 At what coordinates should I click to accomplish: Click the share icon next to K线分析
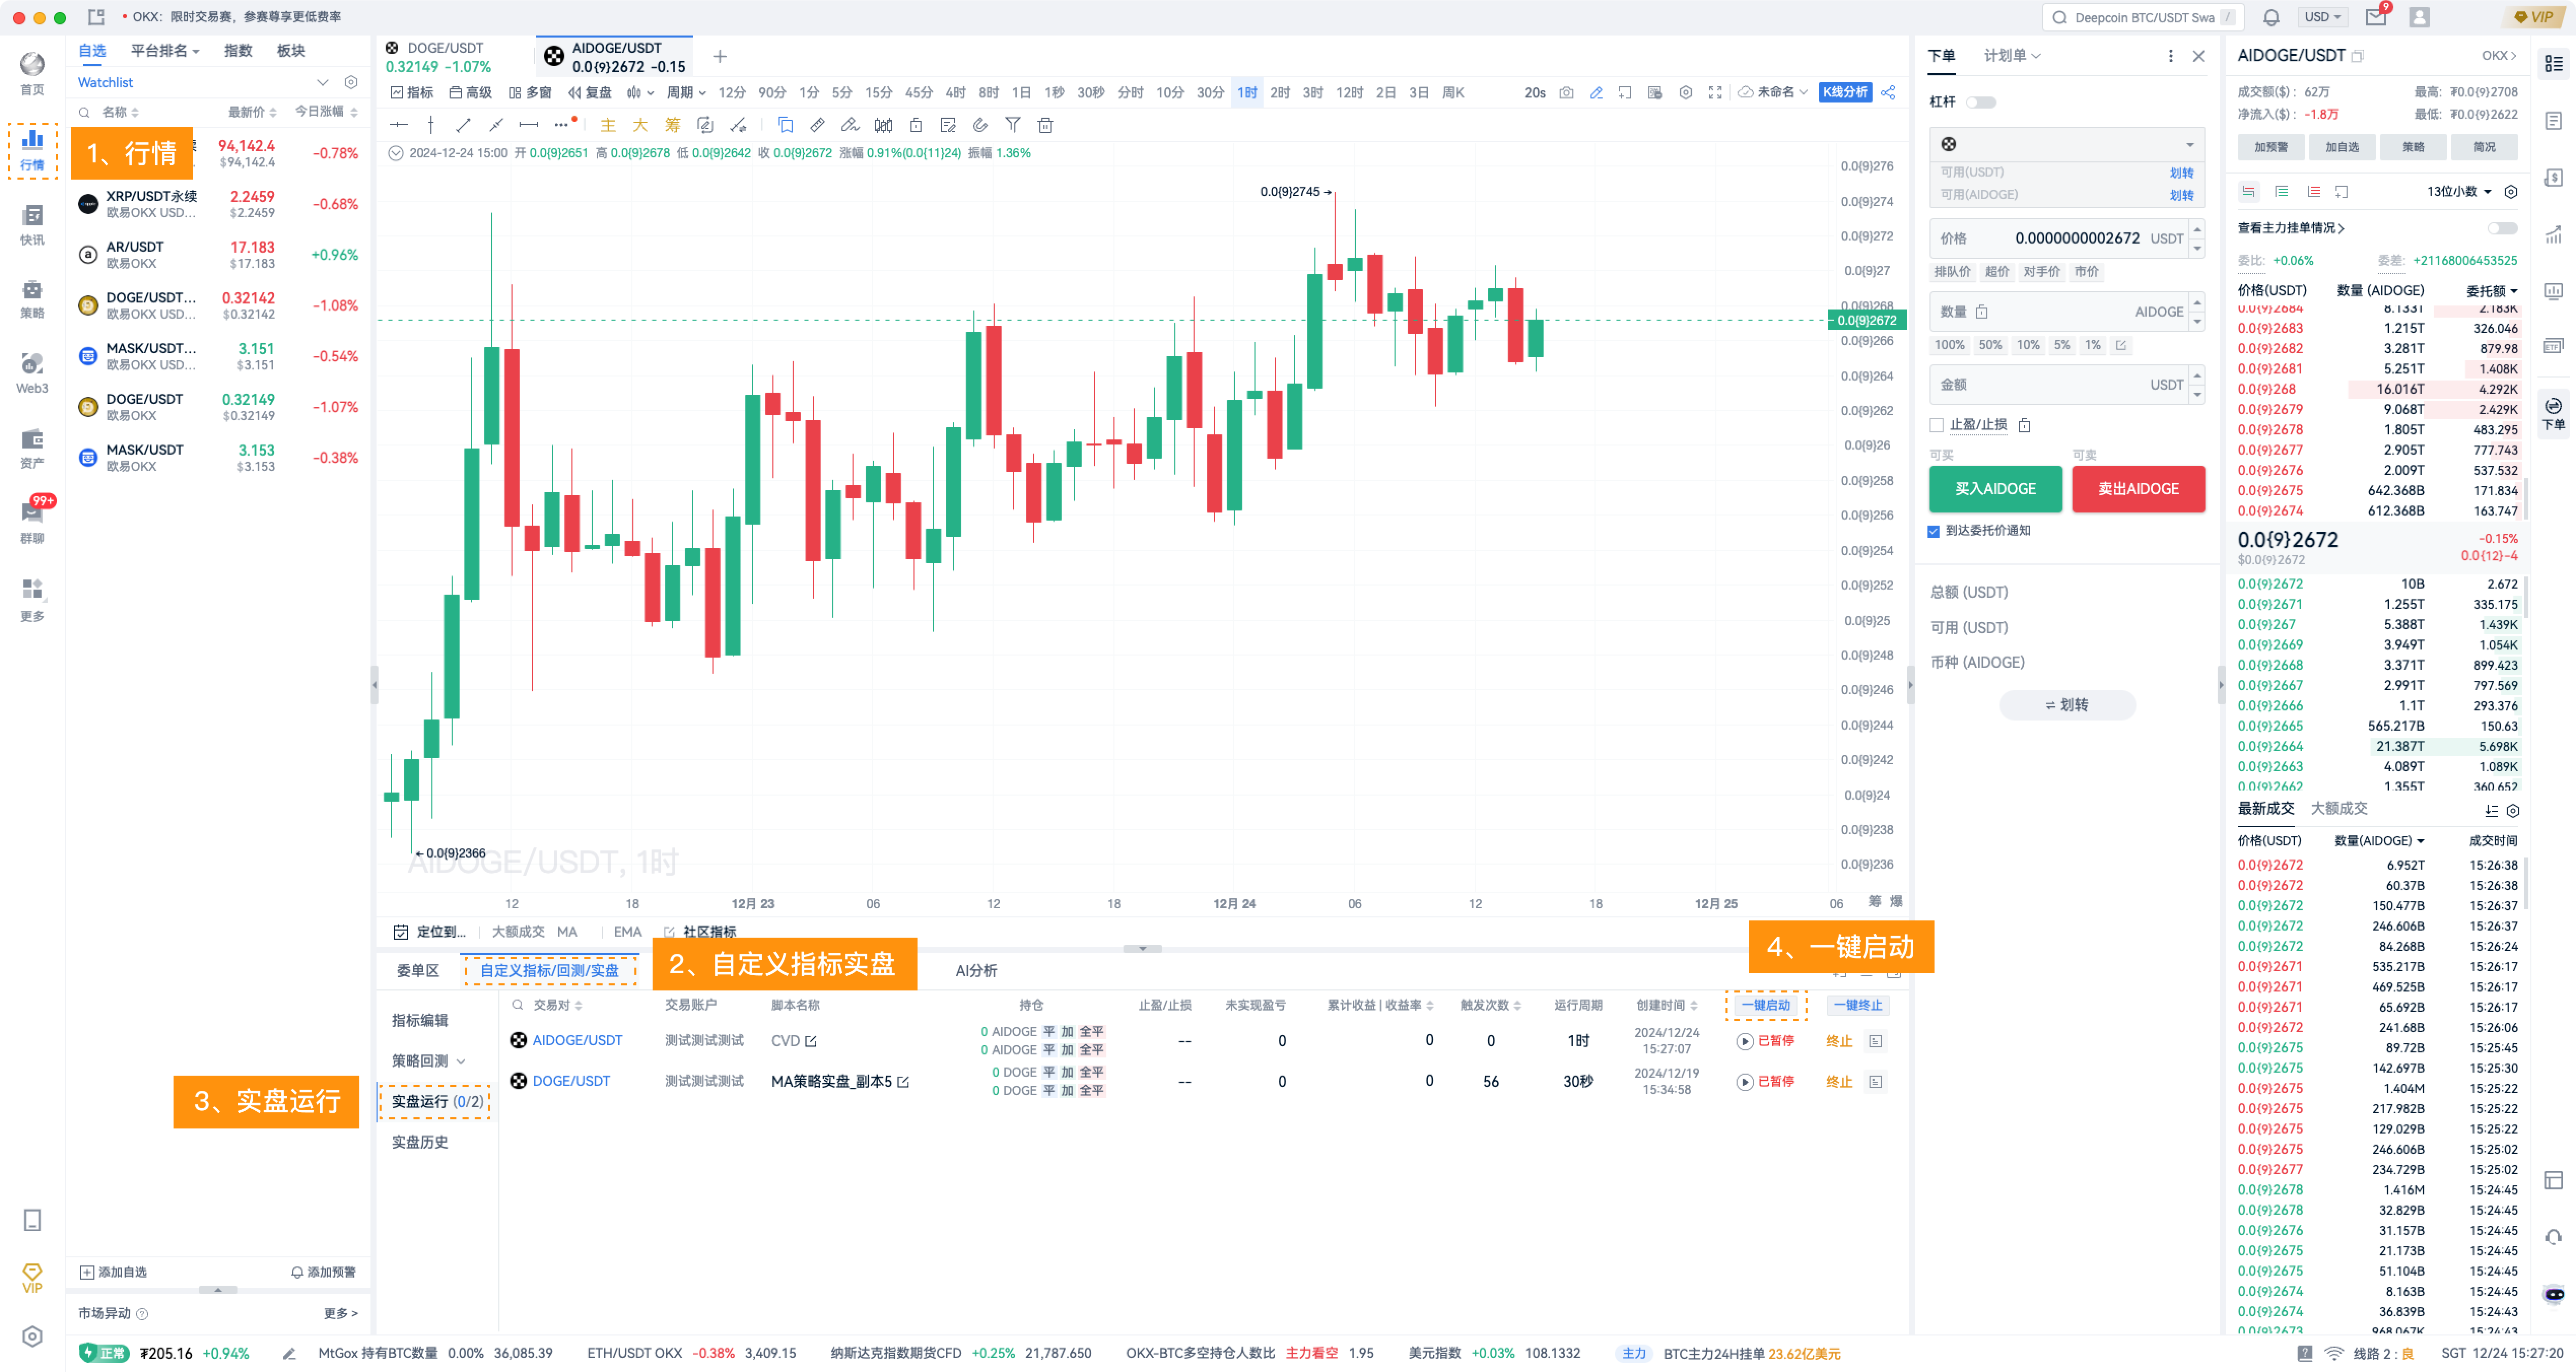point(1888,93)
